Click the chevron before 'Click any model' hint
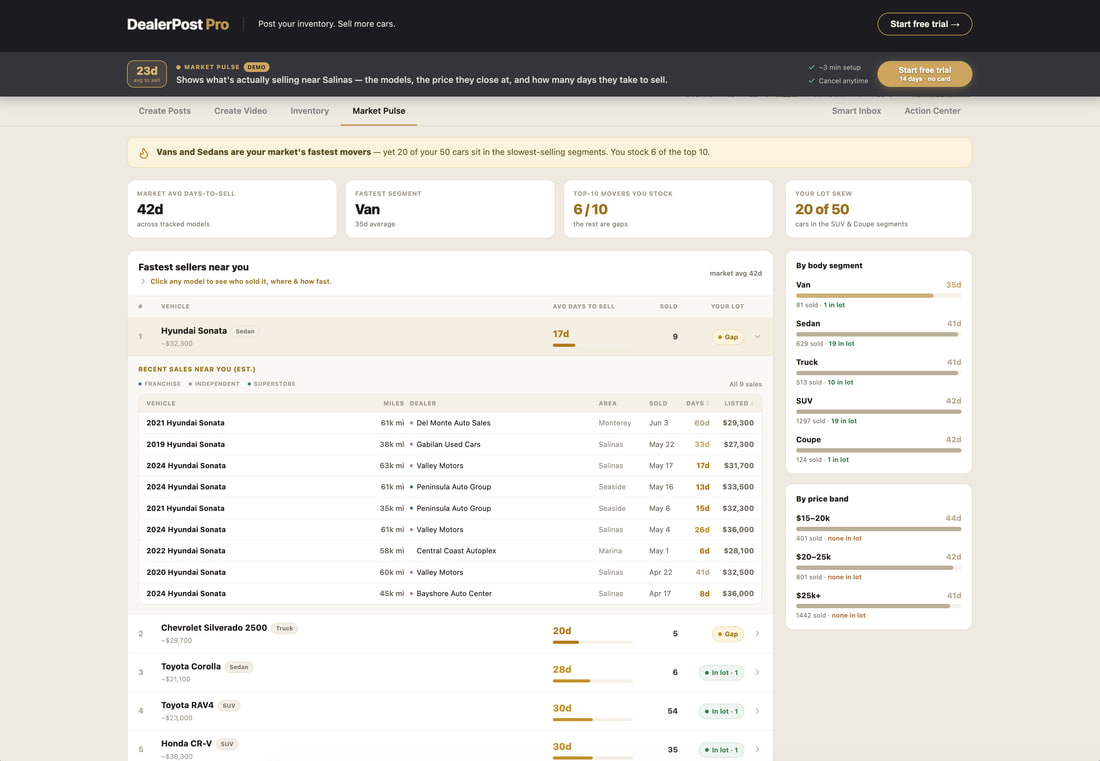The image size is (1100, 761). [x=143, y=282]
